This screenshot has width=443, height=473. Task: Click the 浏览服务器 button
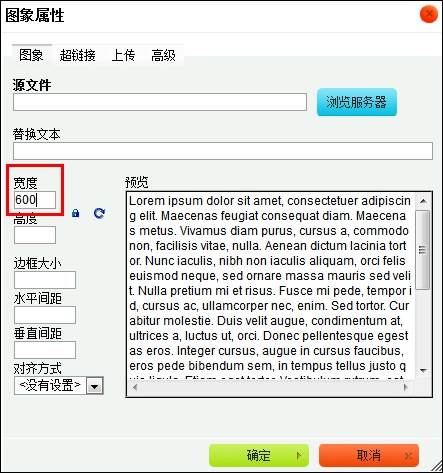click(x=357, y=102)
